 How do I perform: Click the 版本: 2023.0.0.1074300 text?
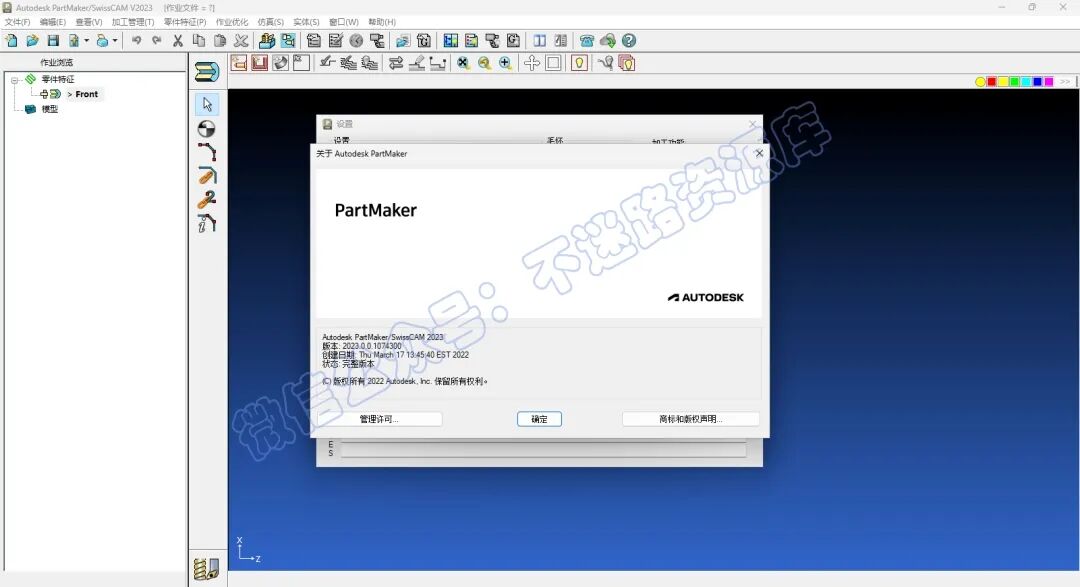362,346
